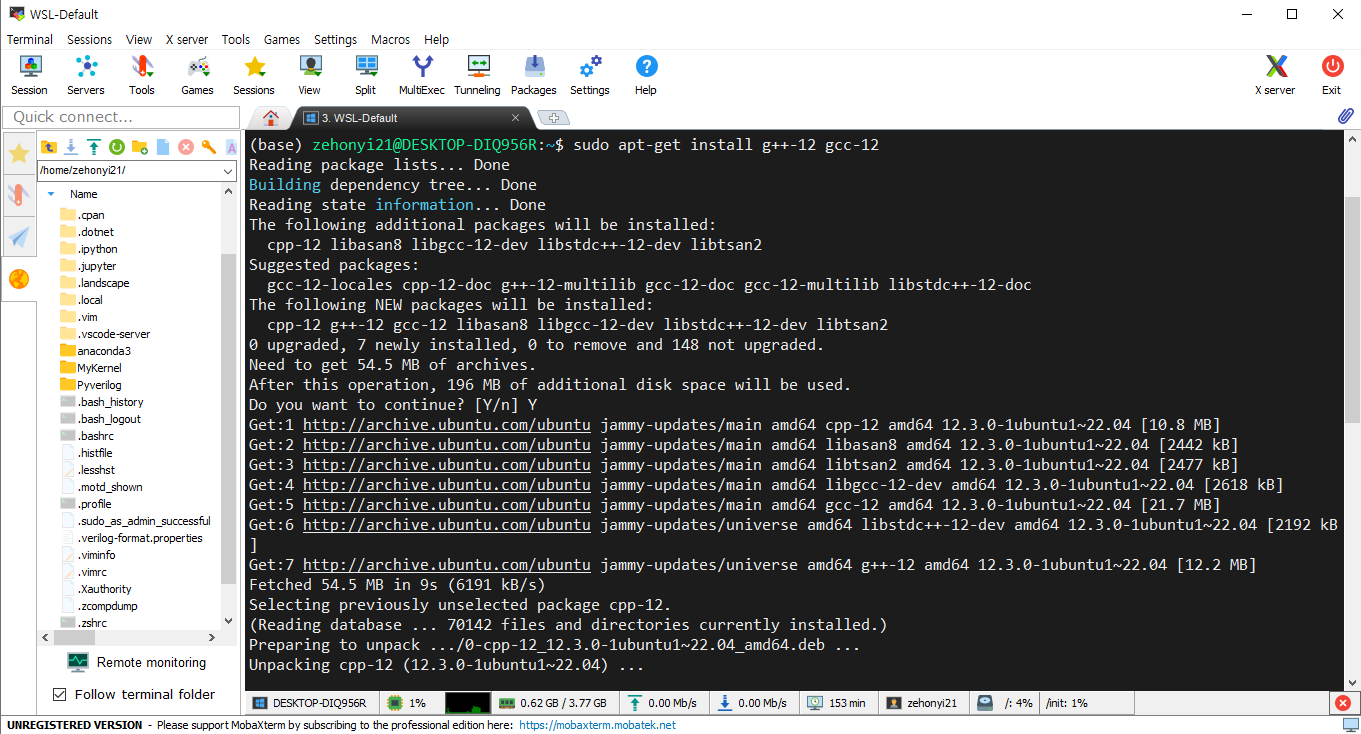Open the Macros paper plane sidebar tab
The height and width of the screenshot is (734, 1361).
[x=19, y=237]
